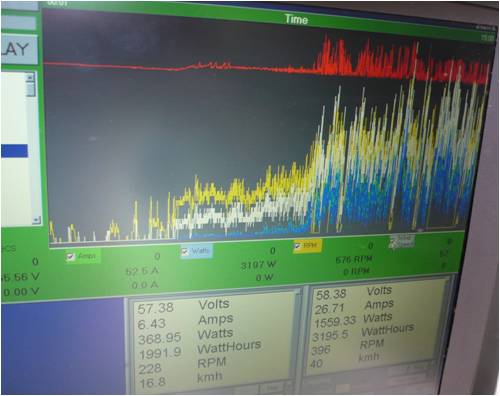Click the 1559.33 Watts reading

335,322
